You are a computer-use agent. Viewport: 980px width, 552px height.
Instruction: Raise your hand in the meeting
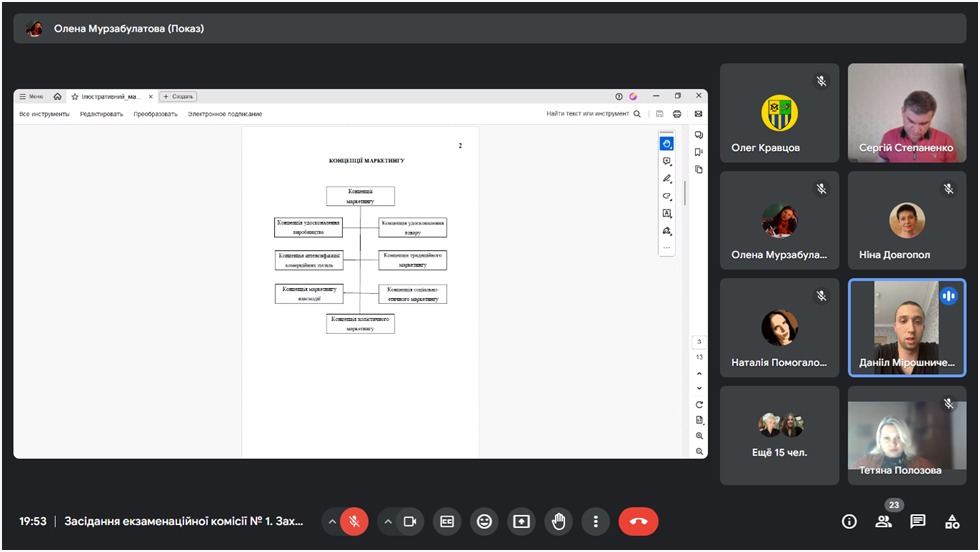point(558,521)
